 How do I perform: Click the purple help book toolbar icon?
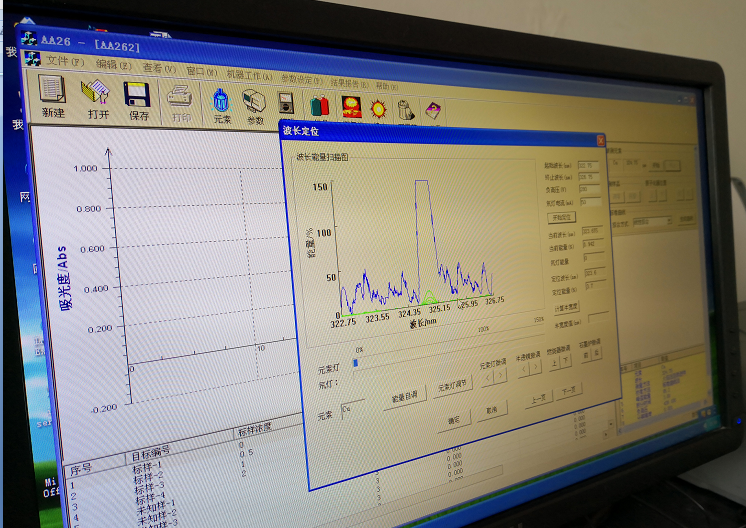coord(433,112)
